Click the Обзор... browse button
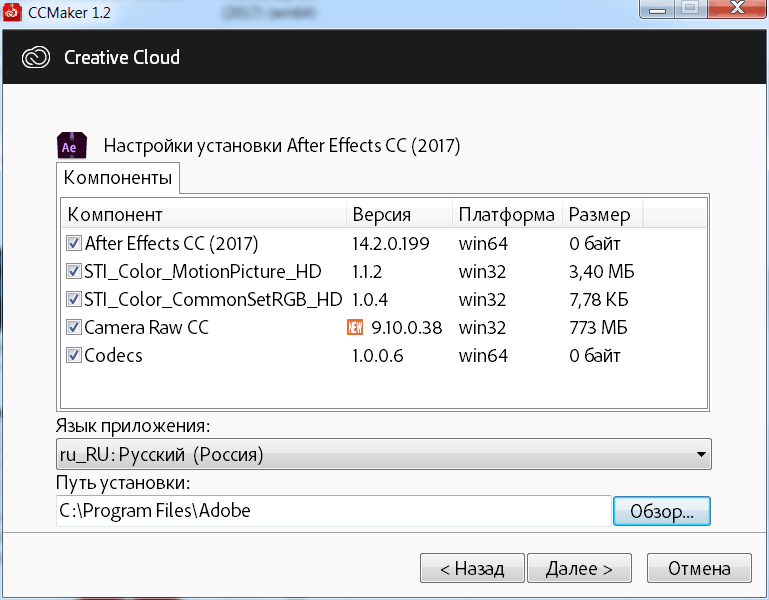This screenshot has width=769, height=600. (x=662, y=511)
